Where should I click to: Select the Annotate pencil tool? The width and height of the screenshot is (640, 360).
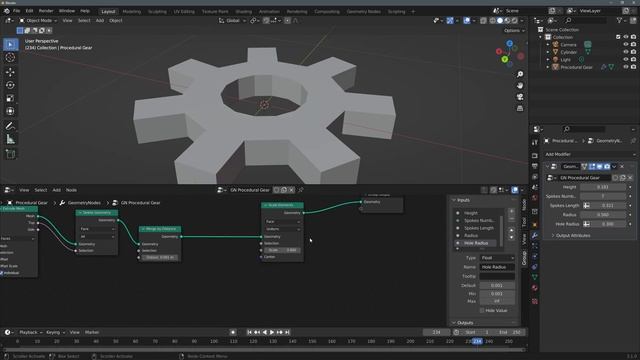[10, 126]
